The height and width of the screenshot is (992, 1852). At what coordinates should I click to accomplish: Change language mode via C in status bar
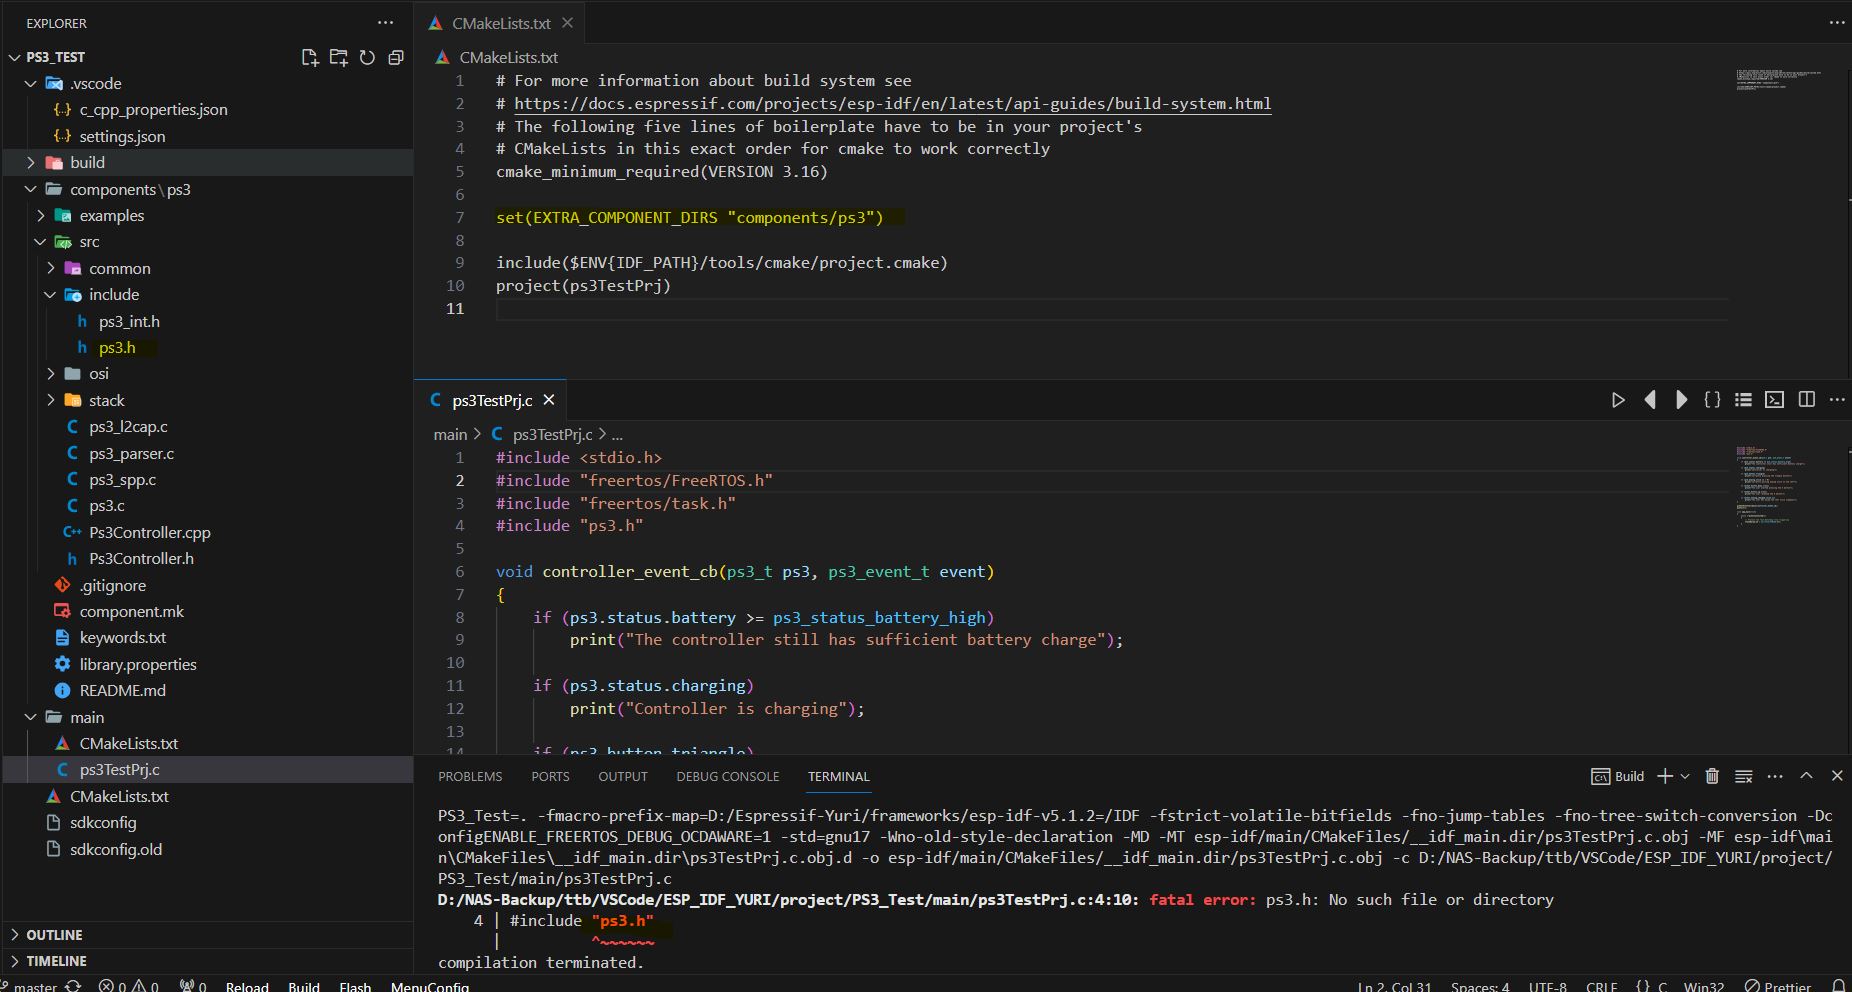pyautogui.click(x=1663, y=986)
